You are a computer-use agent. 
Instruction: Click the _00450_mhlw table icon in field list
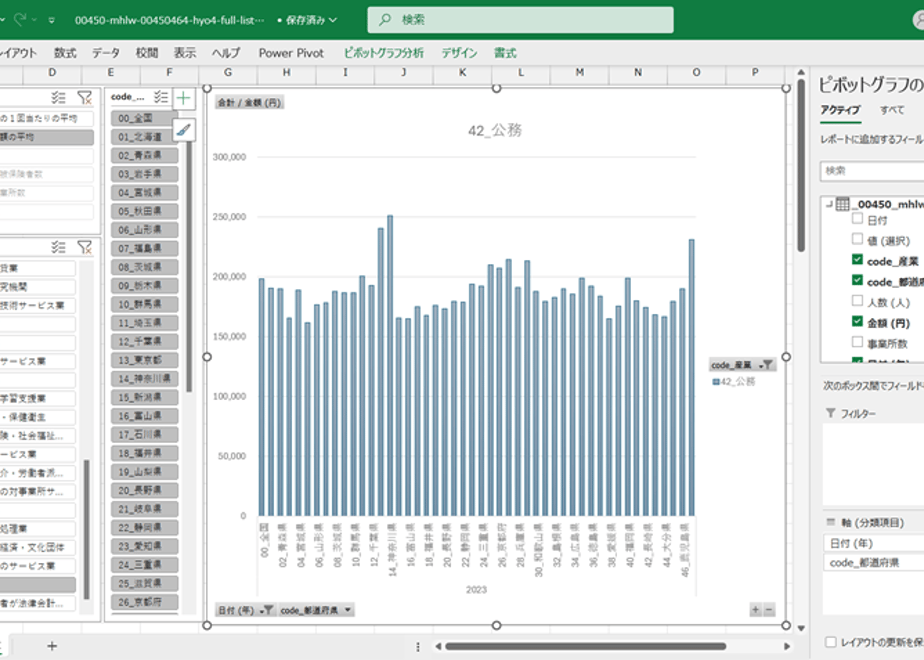coord(843,204)
